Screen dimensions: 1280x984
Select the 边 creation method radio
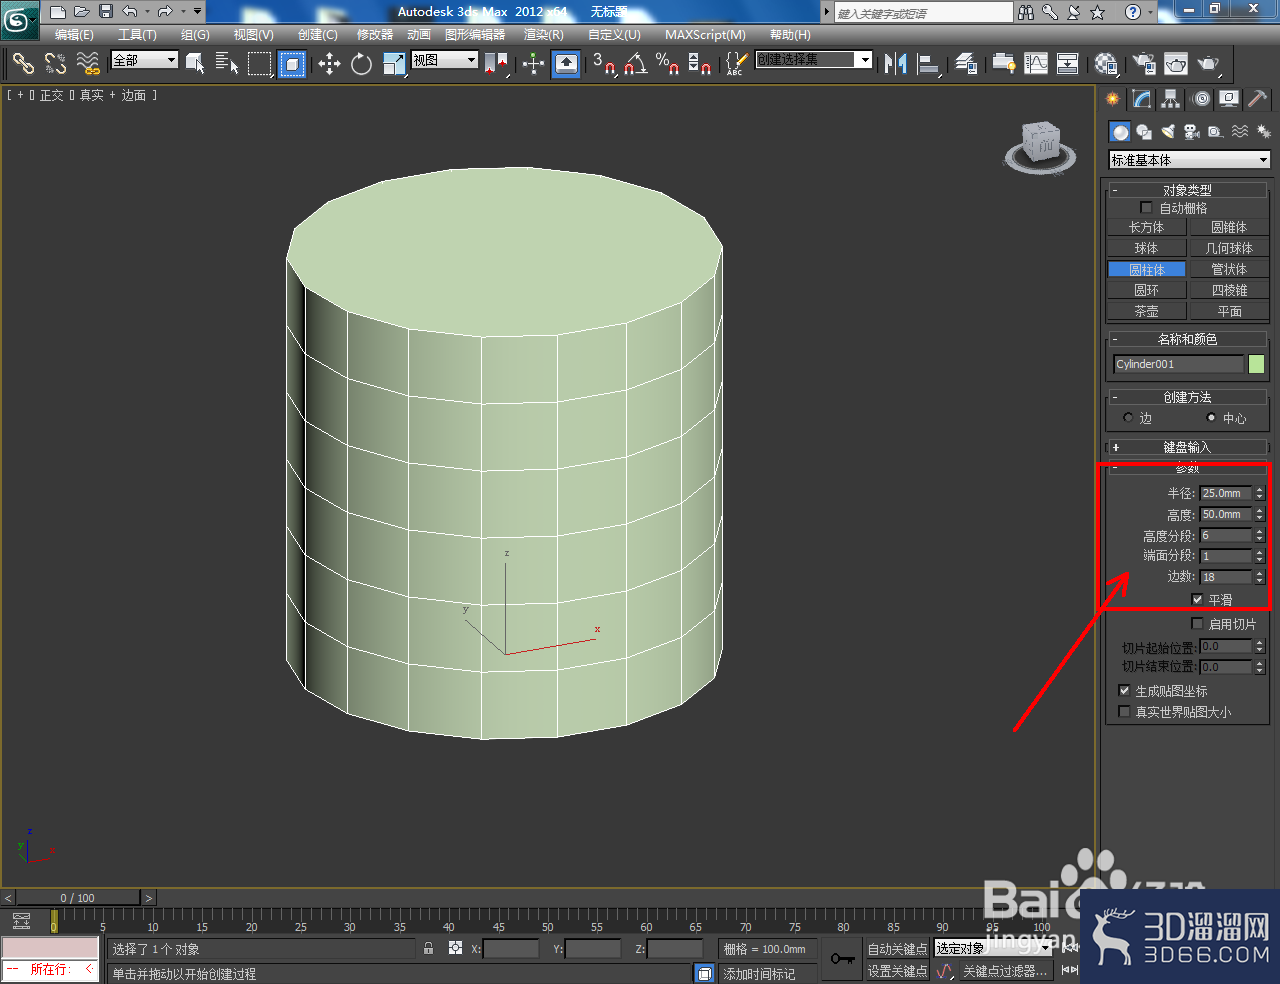[x=1128, y=418]
